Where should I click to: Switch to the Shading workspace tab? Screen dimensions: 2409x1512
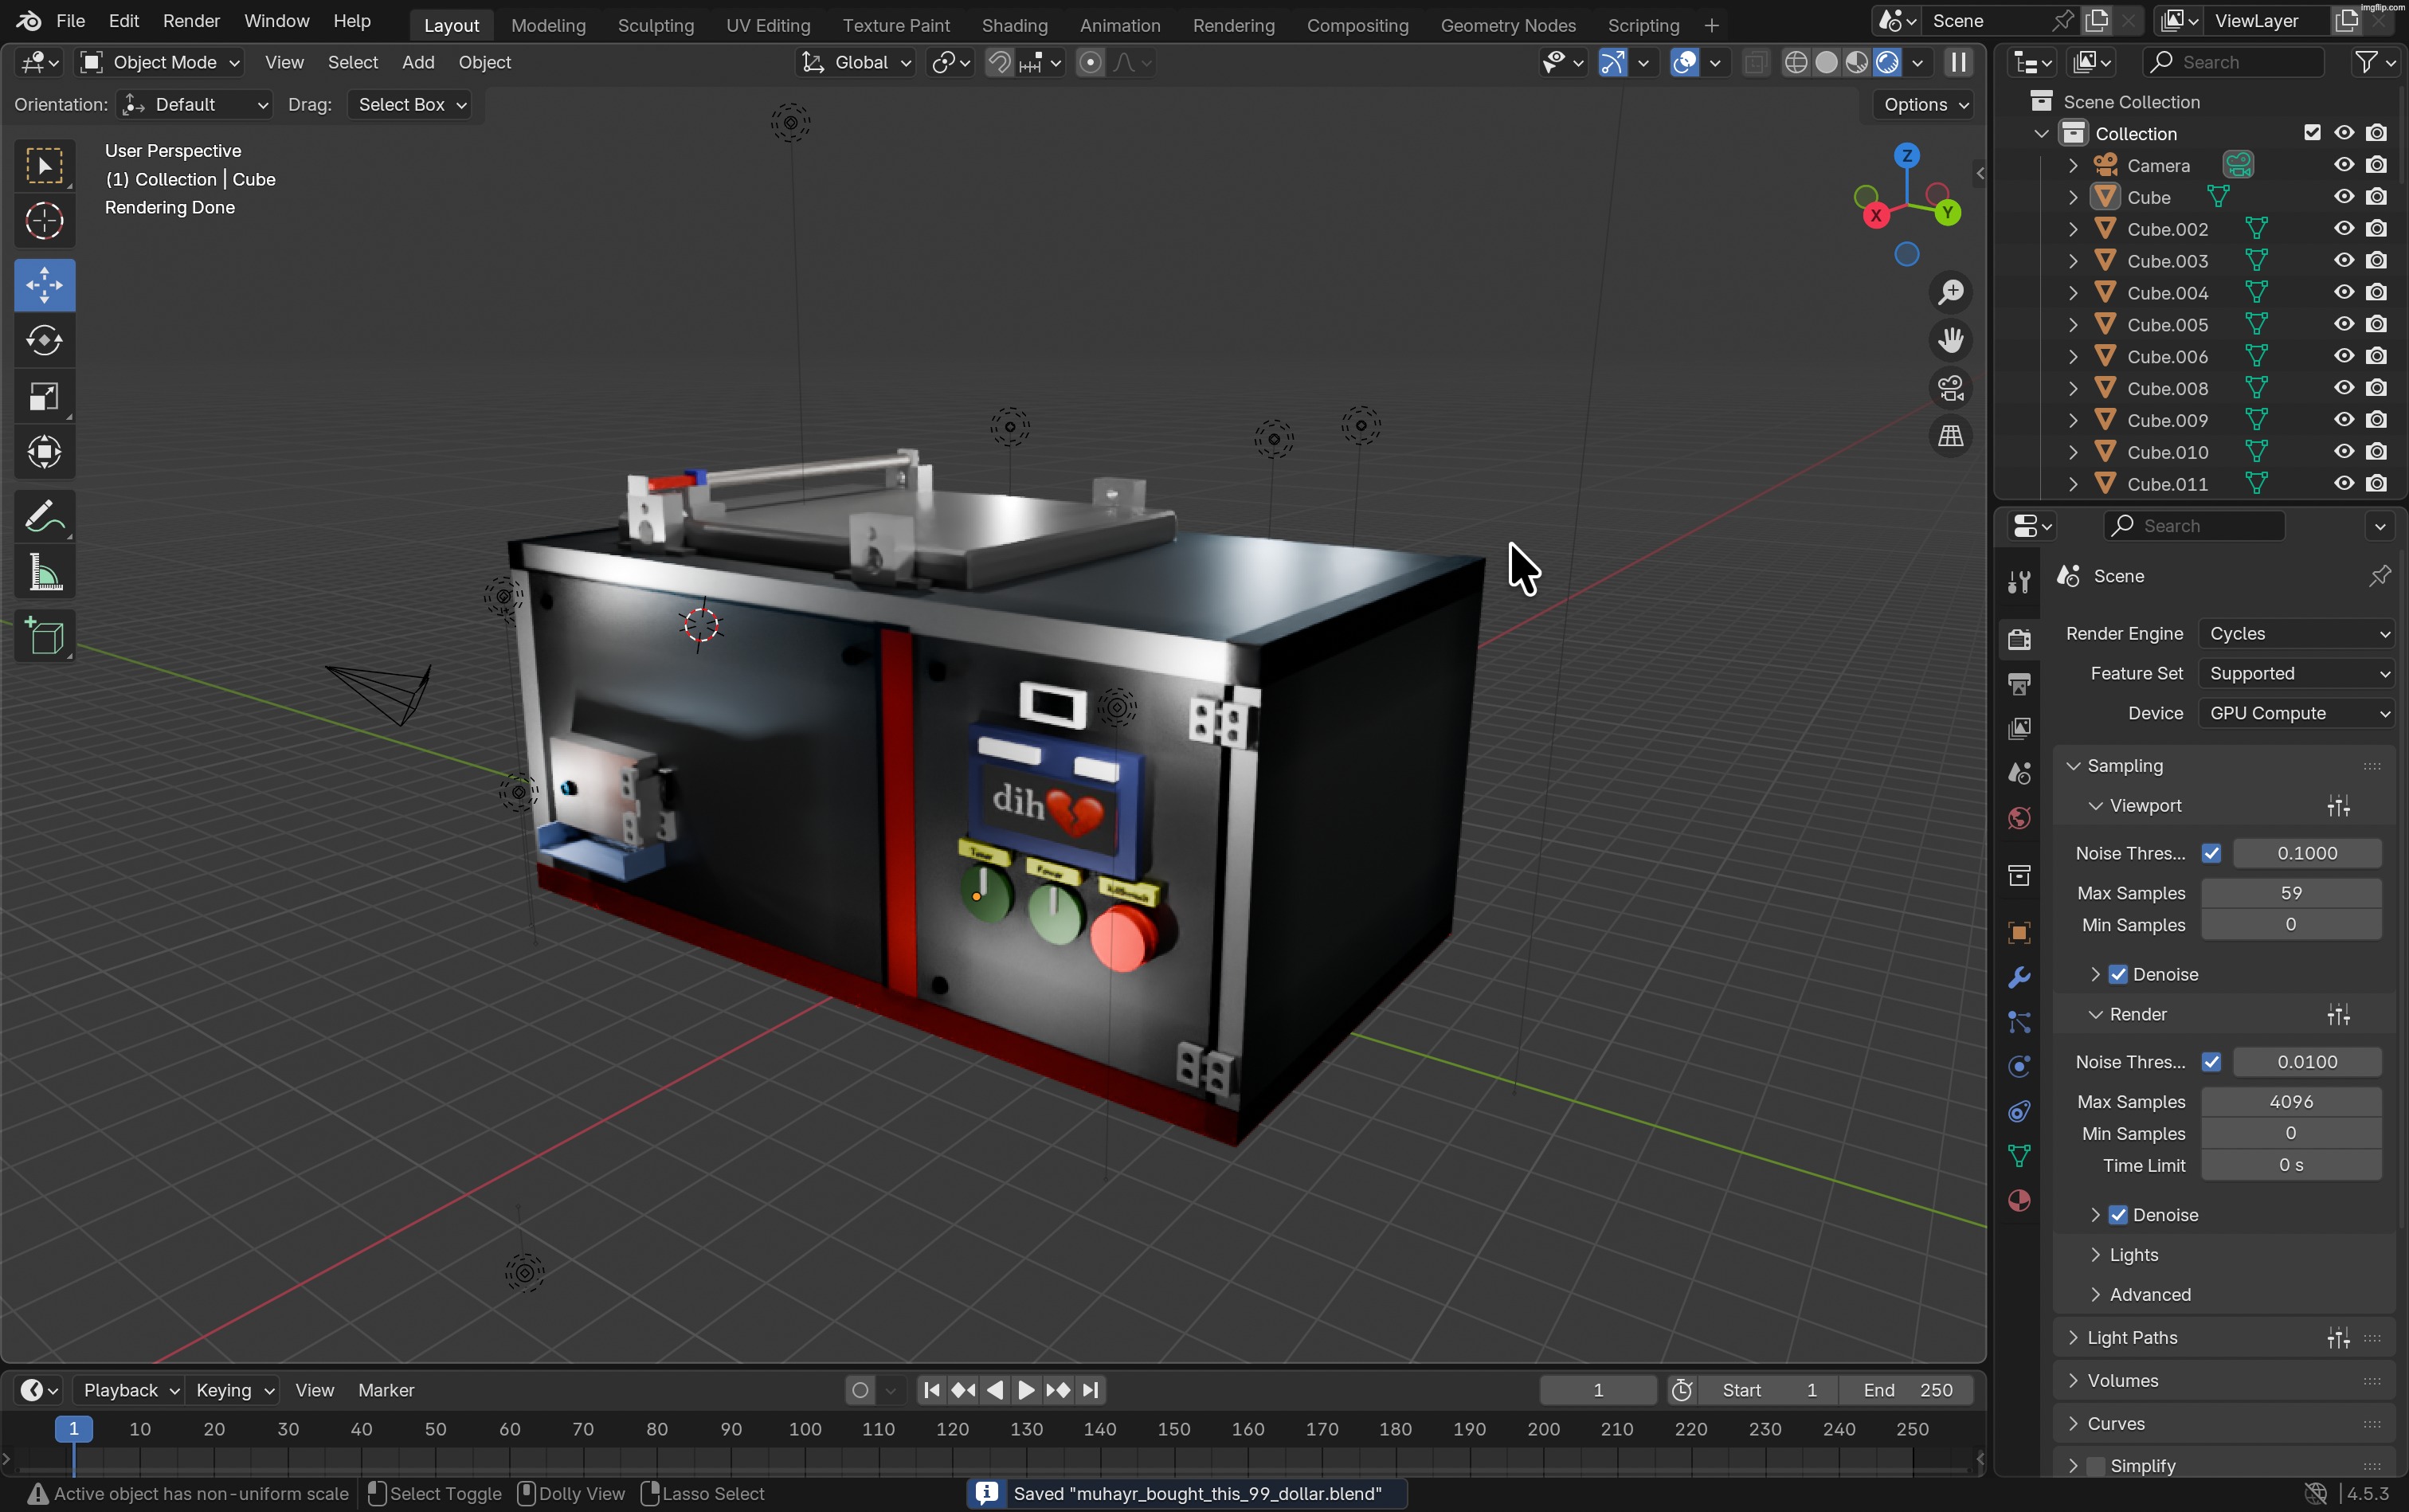click(1014, 25)
